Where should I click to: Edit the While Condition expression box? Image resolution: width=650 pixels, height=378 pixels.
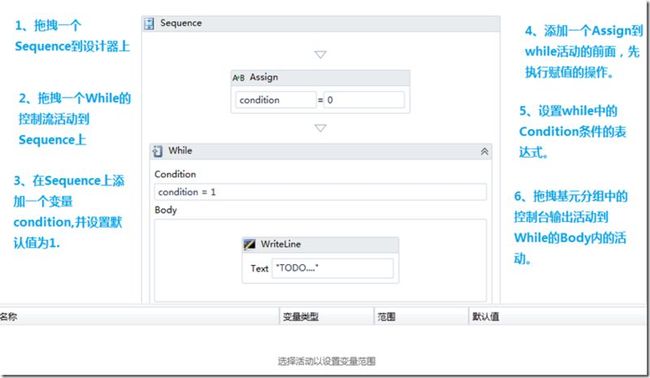pyautogui.click(x=320, y=192)
